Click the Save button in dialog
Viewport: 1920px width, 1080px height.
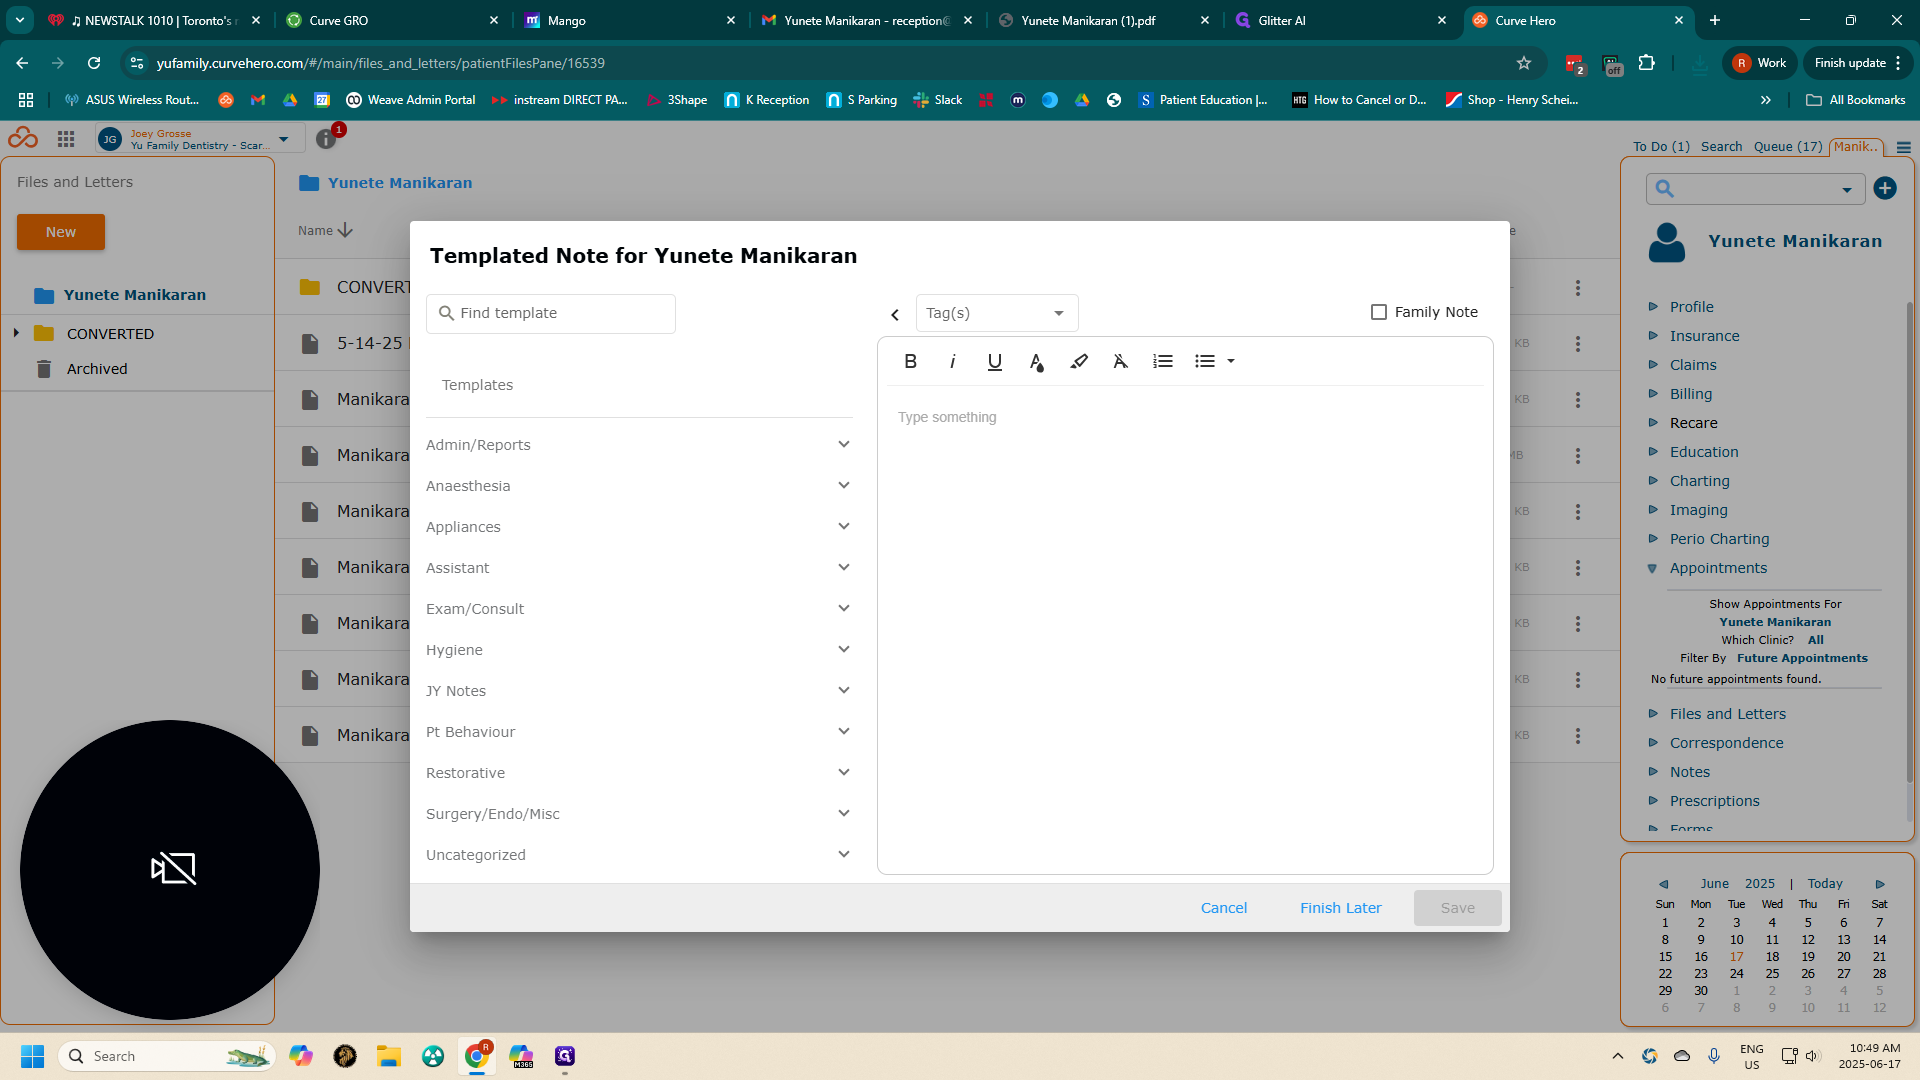click(x=1457, y=908)
